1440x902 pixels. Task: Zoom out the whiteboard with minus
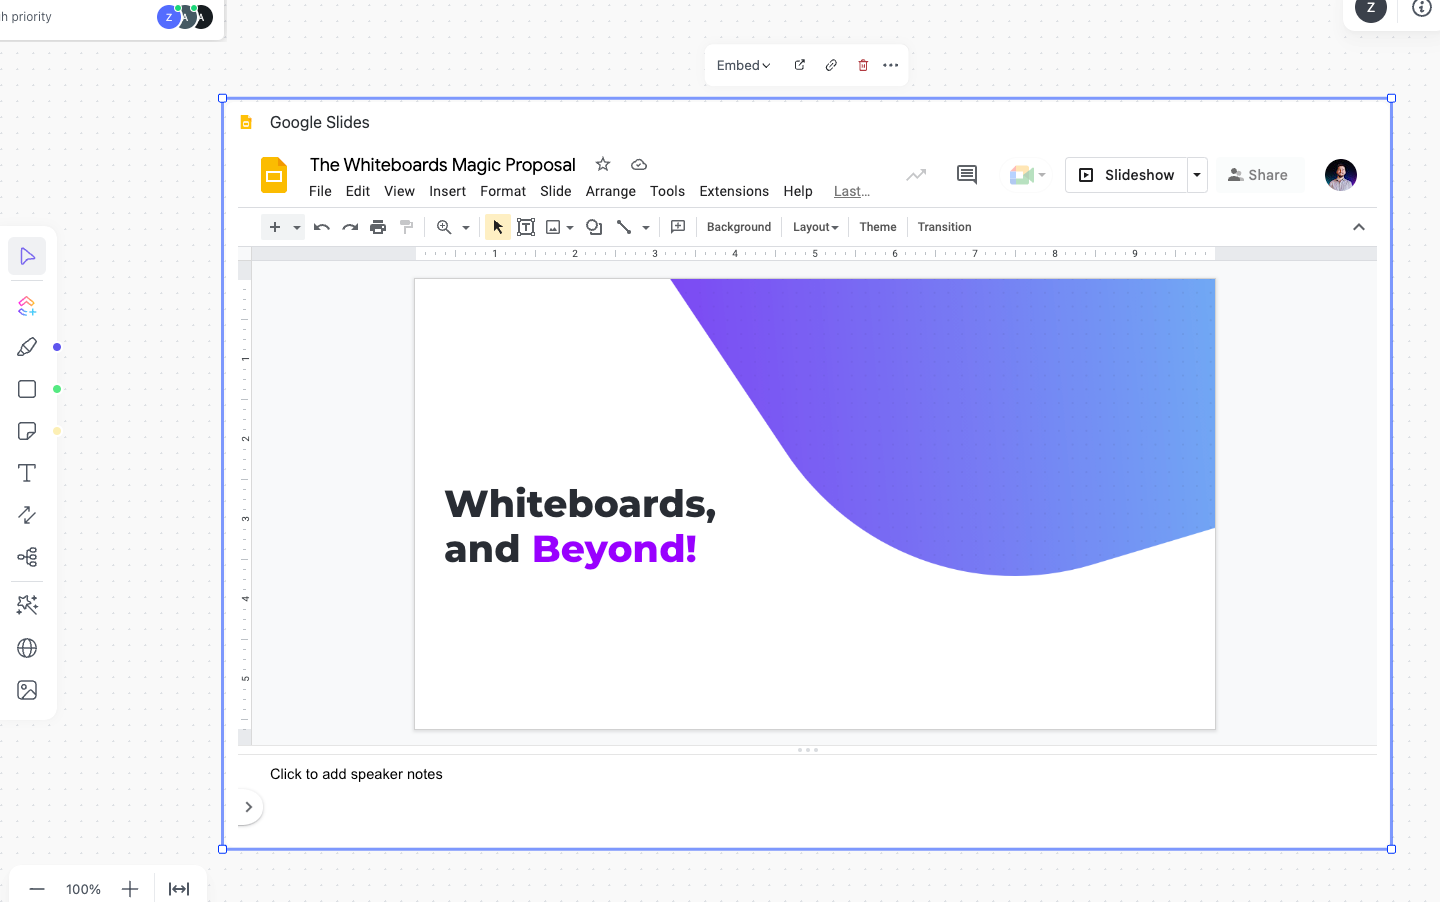(x=37, y=889)
